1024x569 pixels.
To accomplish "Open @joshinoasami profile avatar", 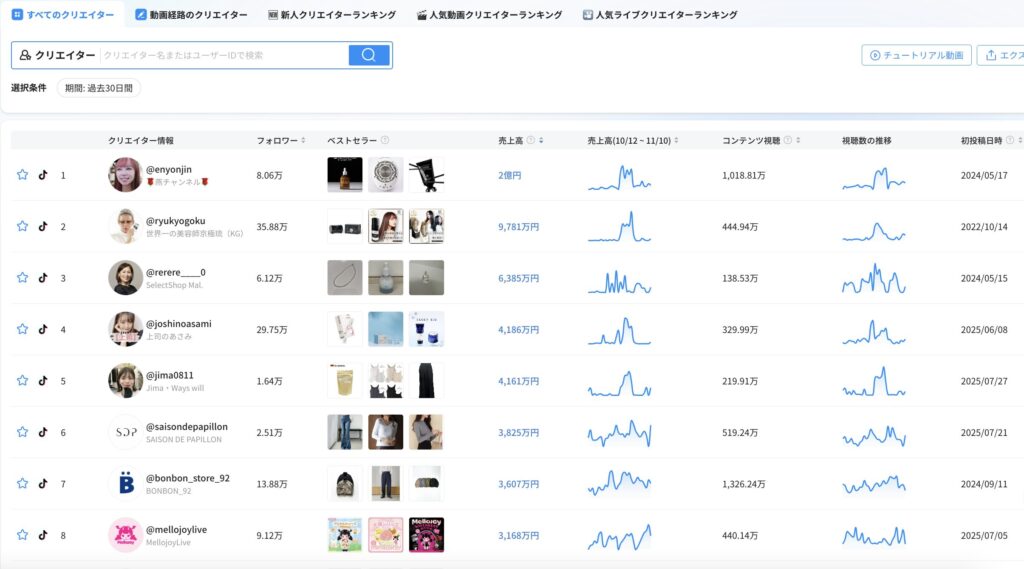I will point(126,329).
